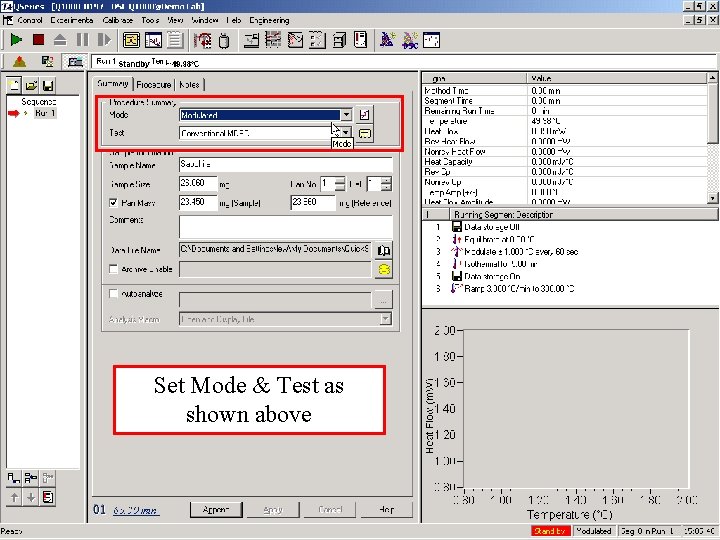
Task: Click the Apply button
Action: tap(273, 510)
